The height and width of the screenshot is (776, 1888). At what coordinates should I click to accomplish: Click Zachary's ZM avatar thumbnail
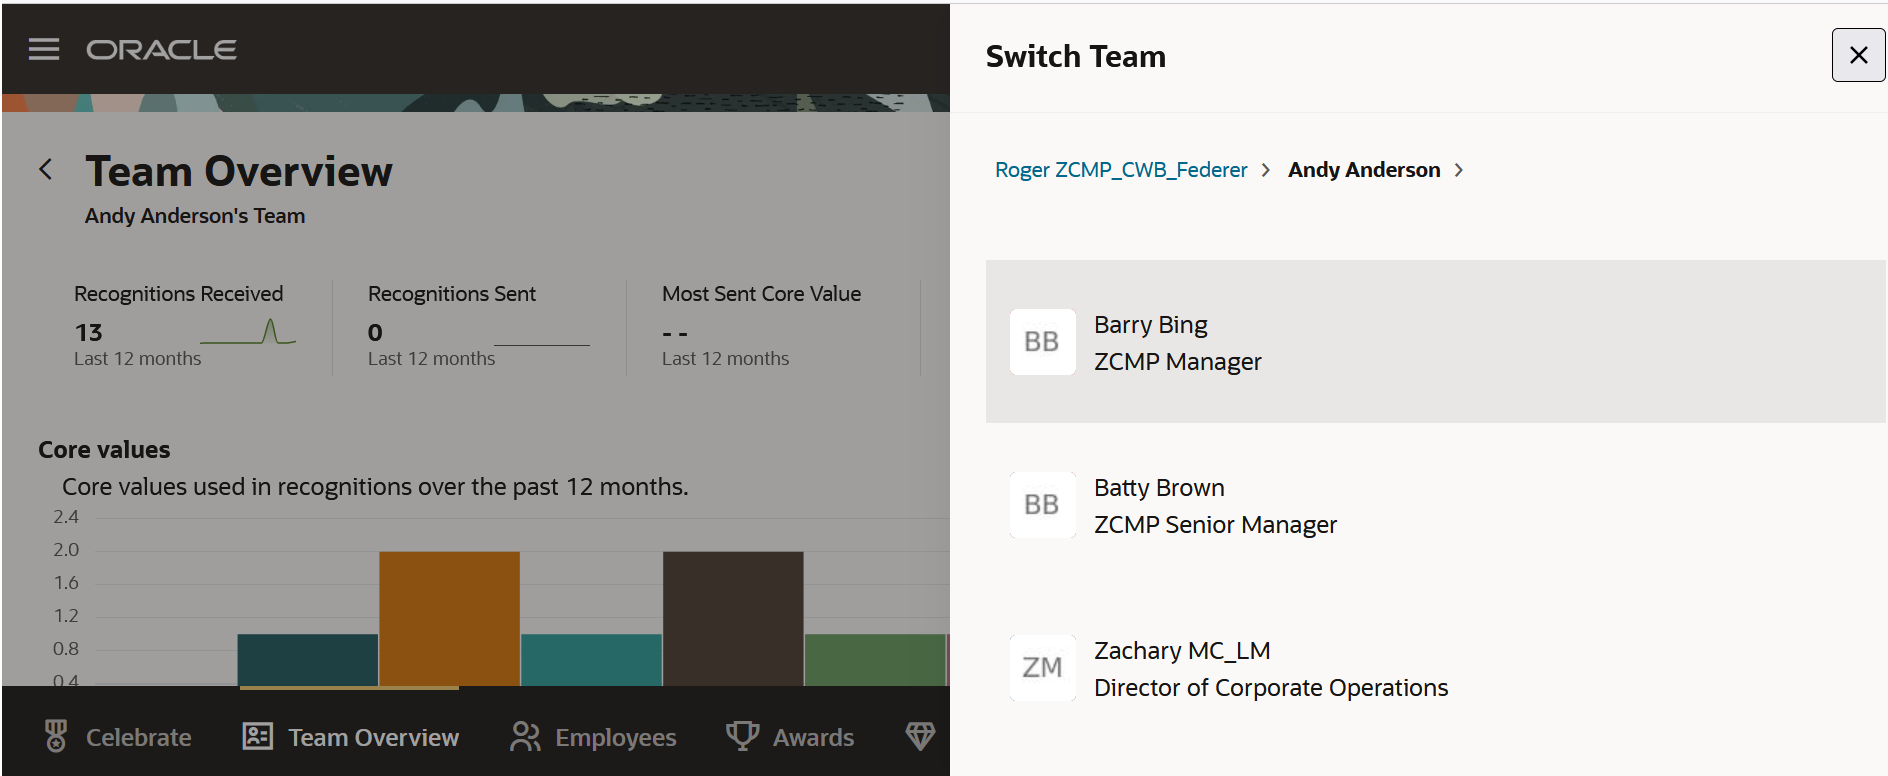click(x=1042, y=668)
